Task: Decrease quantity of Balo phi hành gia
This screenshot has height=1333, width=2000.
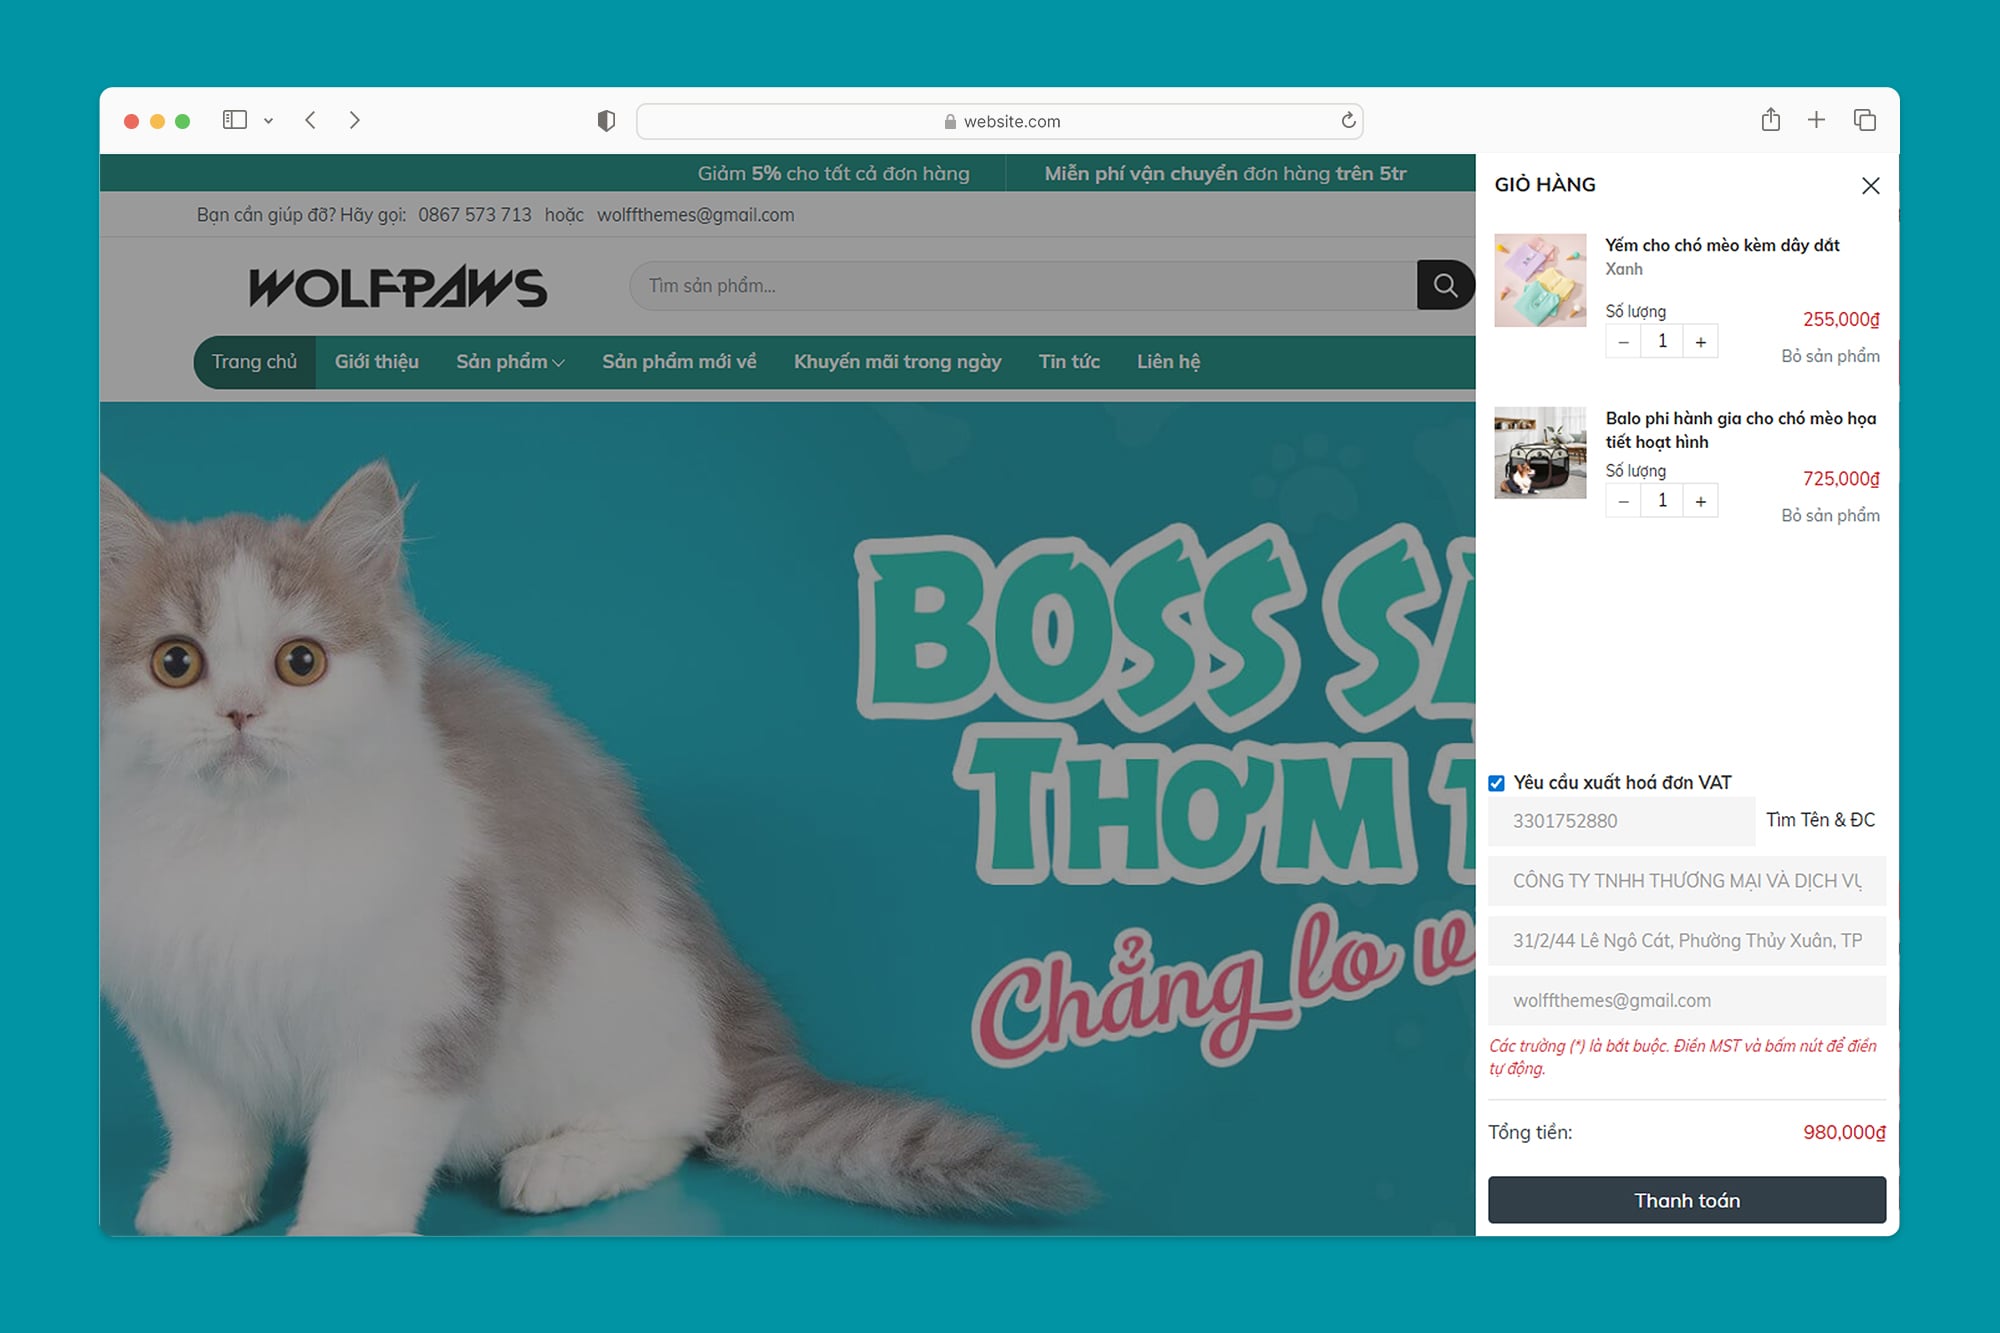Action: [x=1623, y=501]
